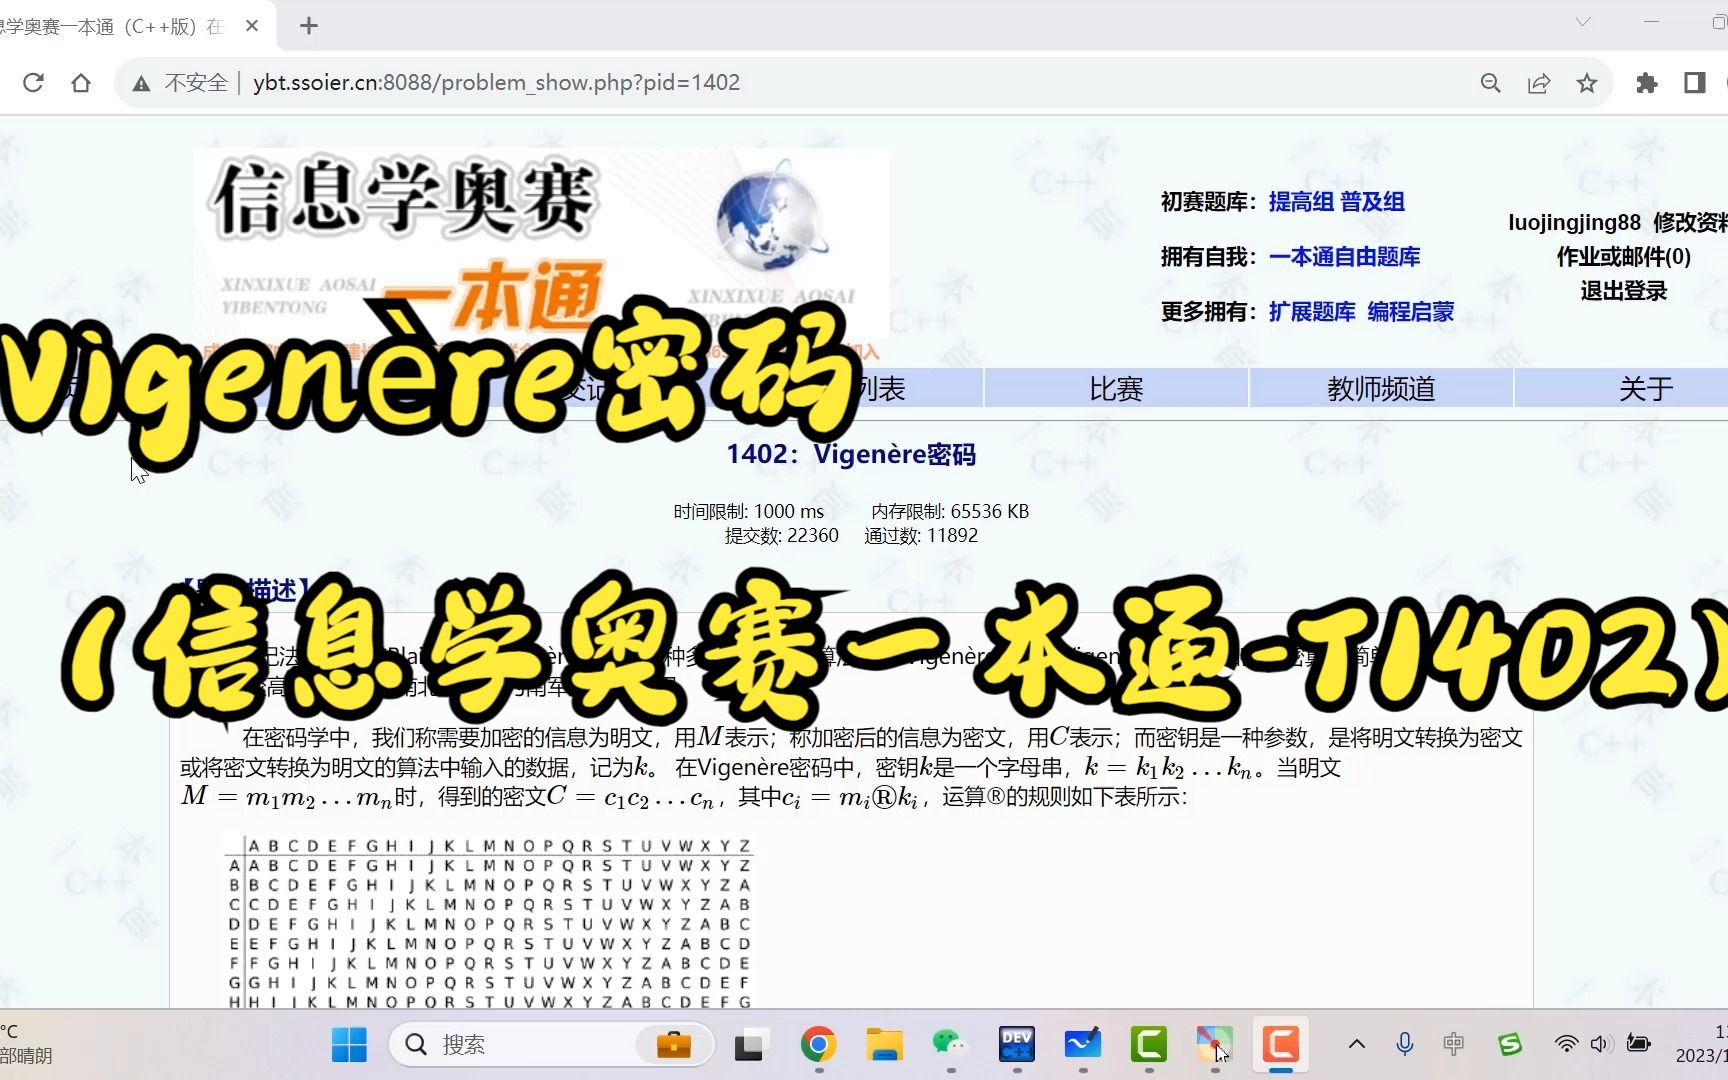Viewport: 1728px width, 1080px height.
Task: Open the browser extensions menu
Action: [1647, 82]
